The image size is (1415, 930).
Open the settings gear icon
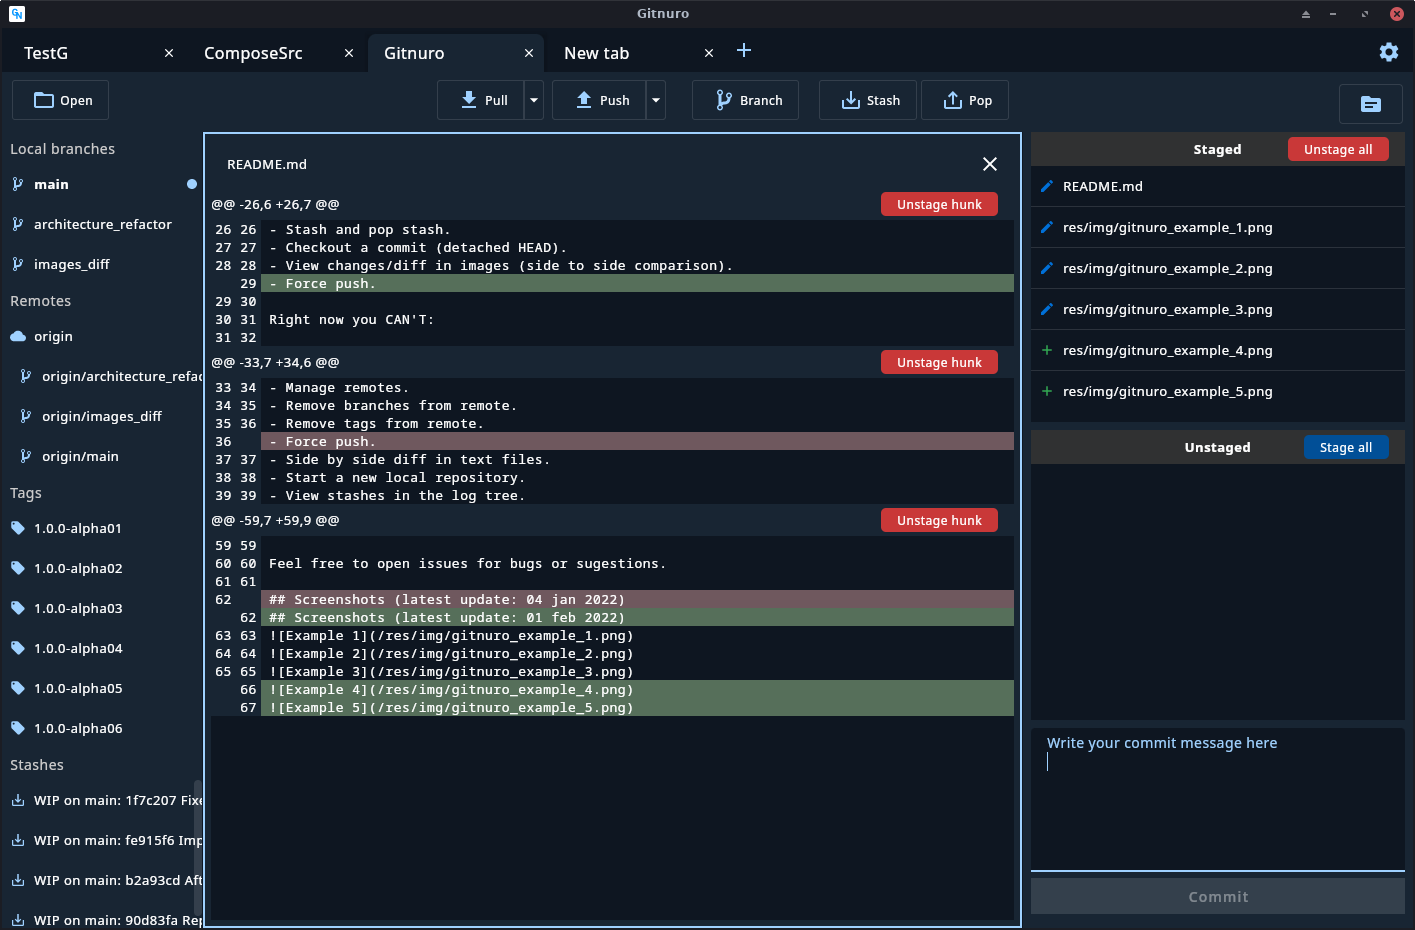pos(1388,52)
